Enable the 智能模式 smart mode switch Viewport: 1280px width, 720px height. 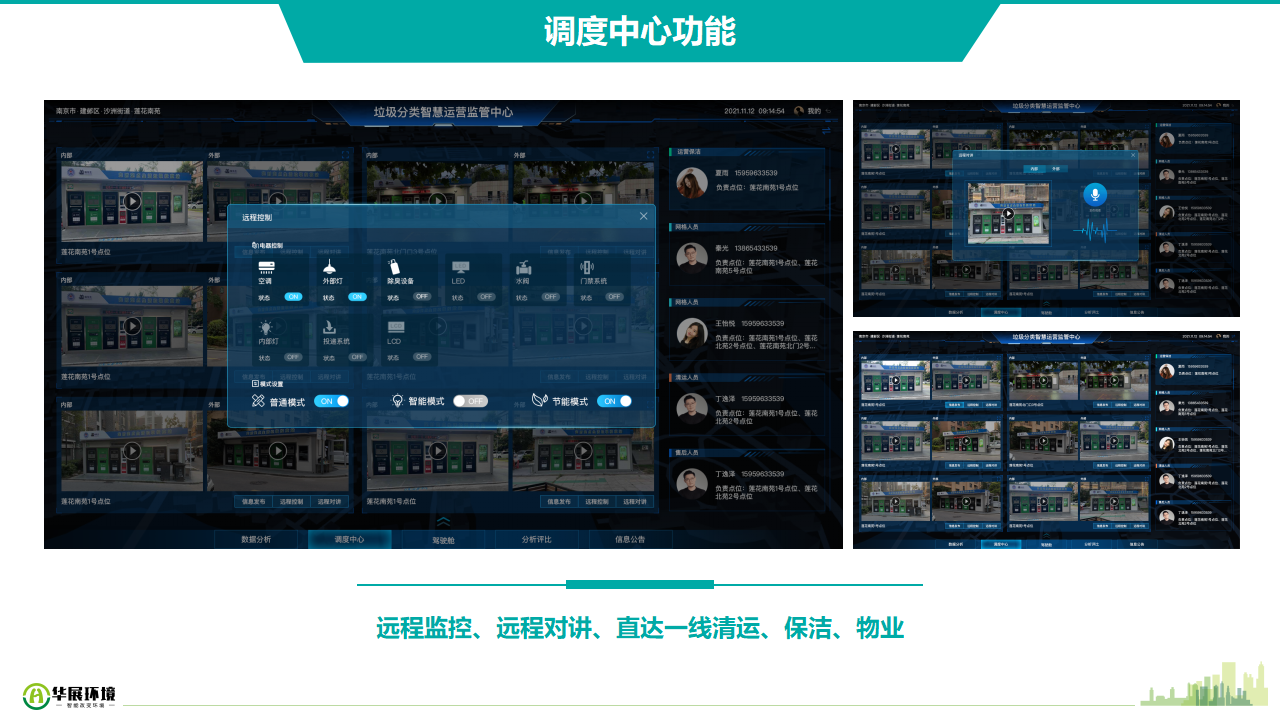point(470,401)
